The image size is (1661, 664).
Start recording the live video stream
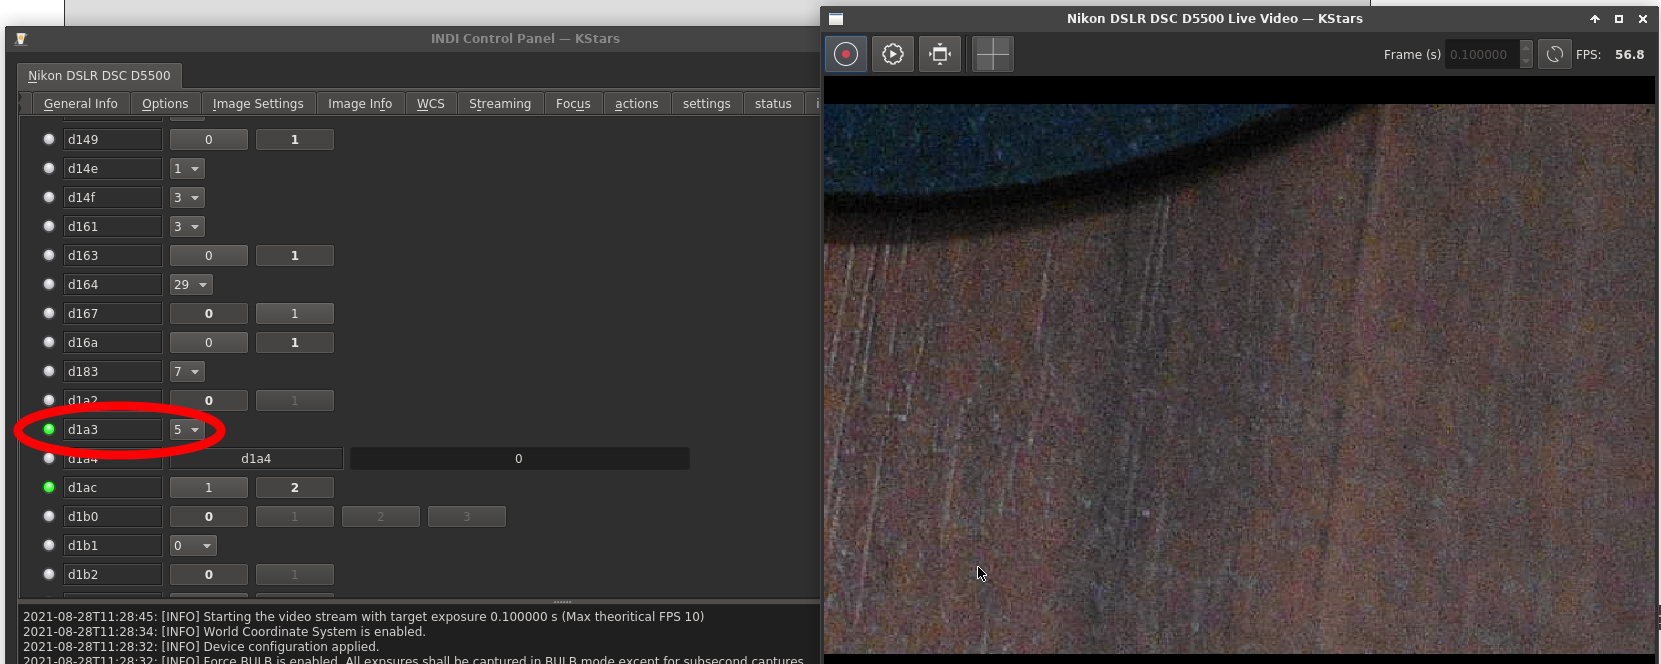pyautogui.click(x=846, y=54)
